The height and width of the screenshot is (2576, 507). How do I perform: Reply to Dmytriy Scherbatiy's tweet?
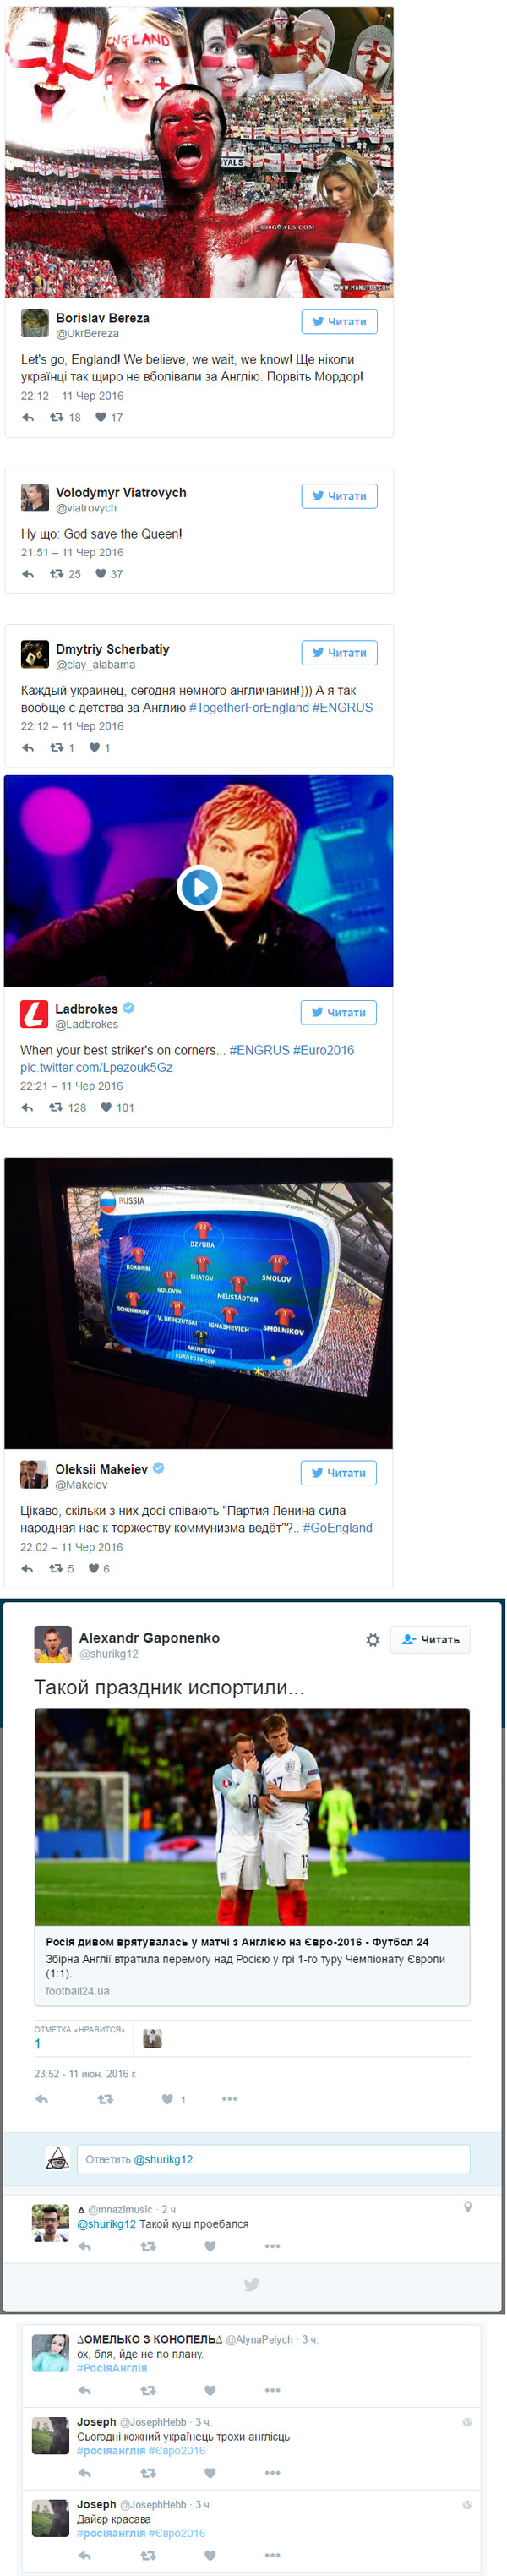tap(28, 748)
